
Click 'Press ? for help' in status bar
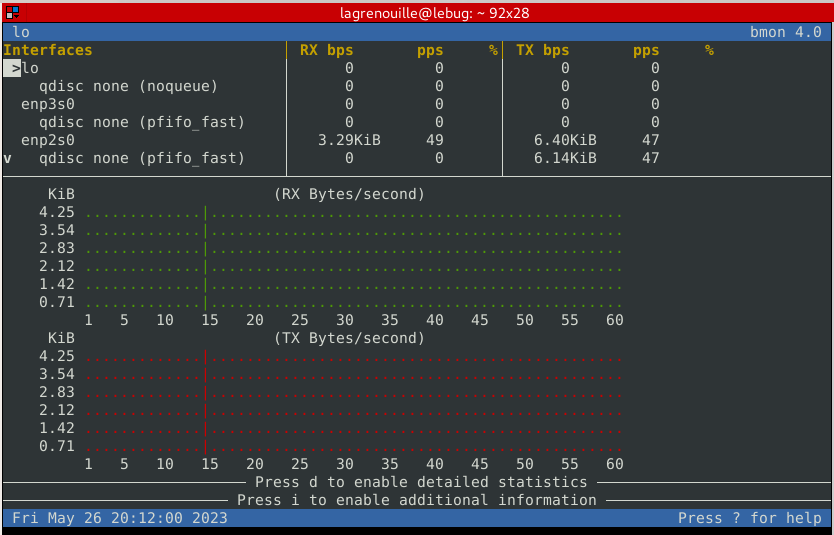click(x=749, y=518)
